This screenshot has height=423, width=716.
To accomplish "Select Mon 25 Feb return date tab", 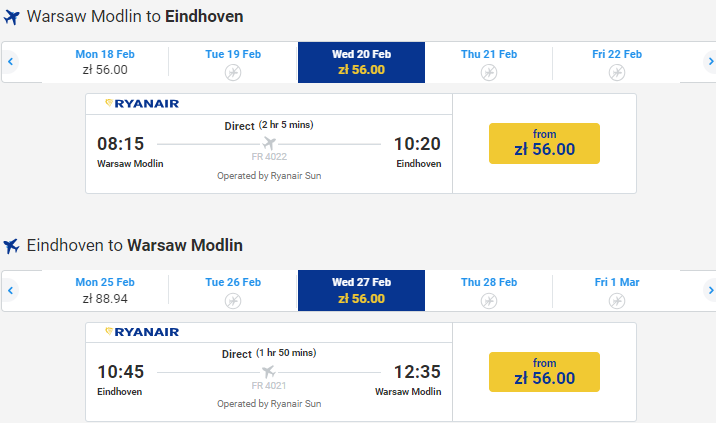I will [x=105, y=290].
